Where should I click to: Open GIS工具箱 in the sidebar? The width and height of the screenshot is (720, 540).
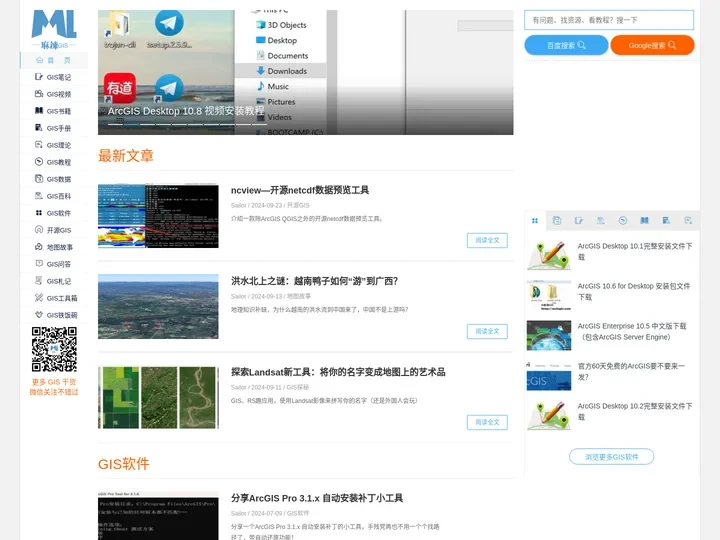pyautogui.click(x=54, y=298)
